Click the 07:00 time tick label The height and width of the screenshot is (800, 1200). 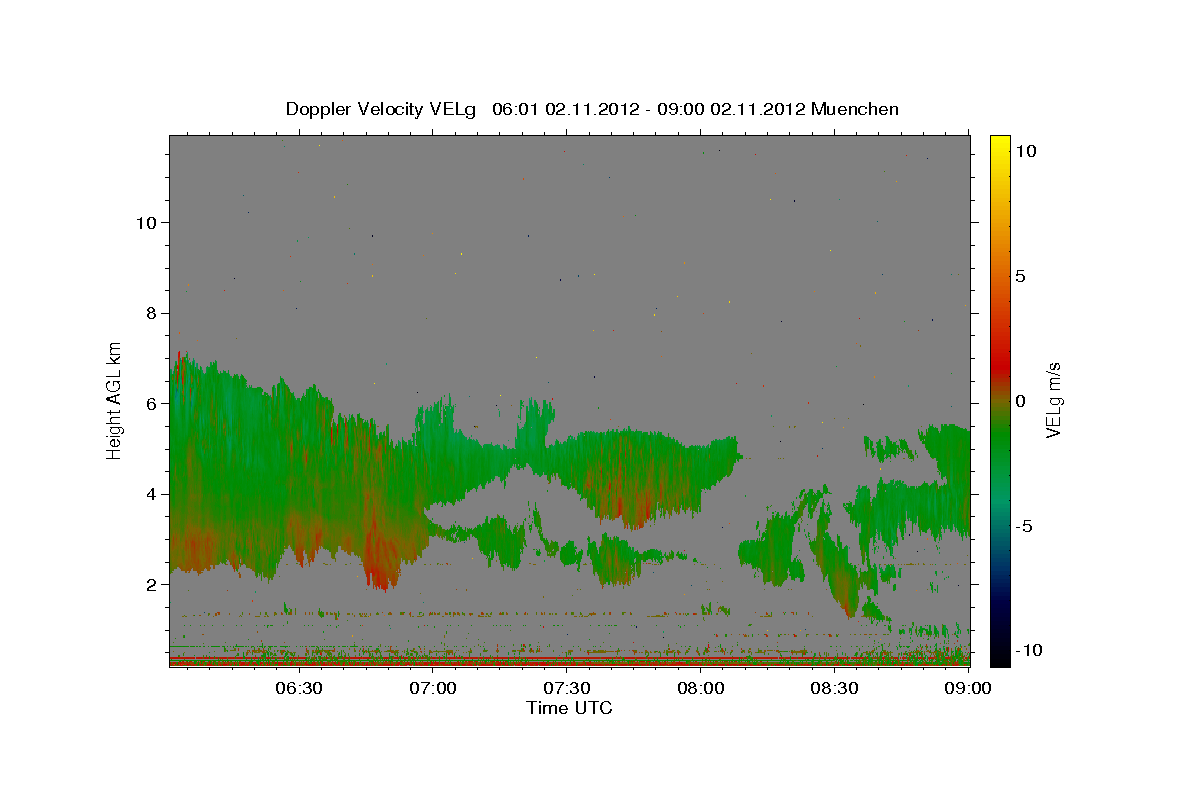click(433, 688)
